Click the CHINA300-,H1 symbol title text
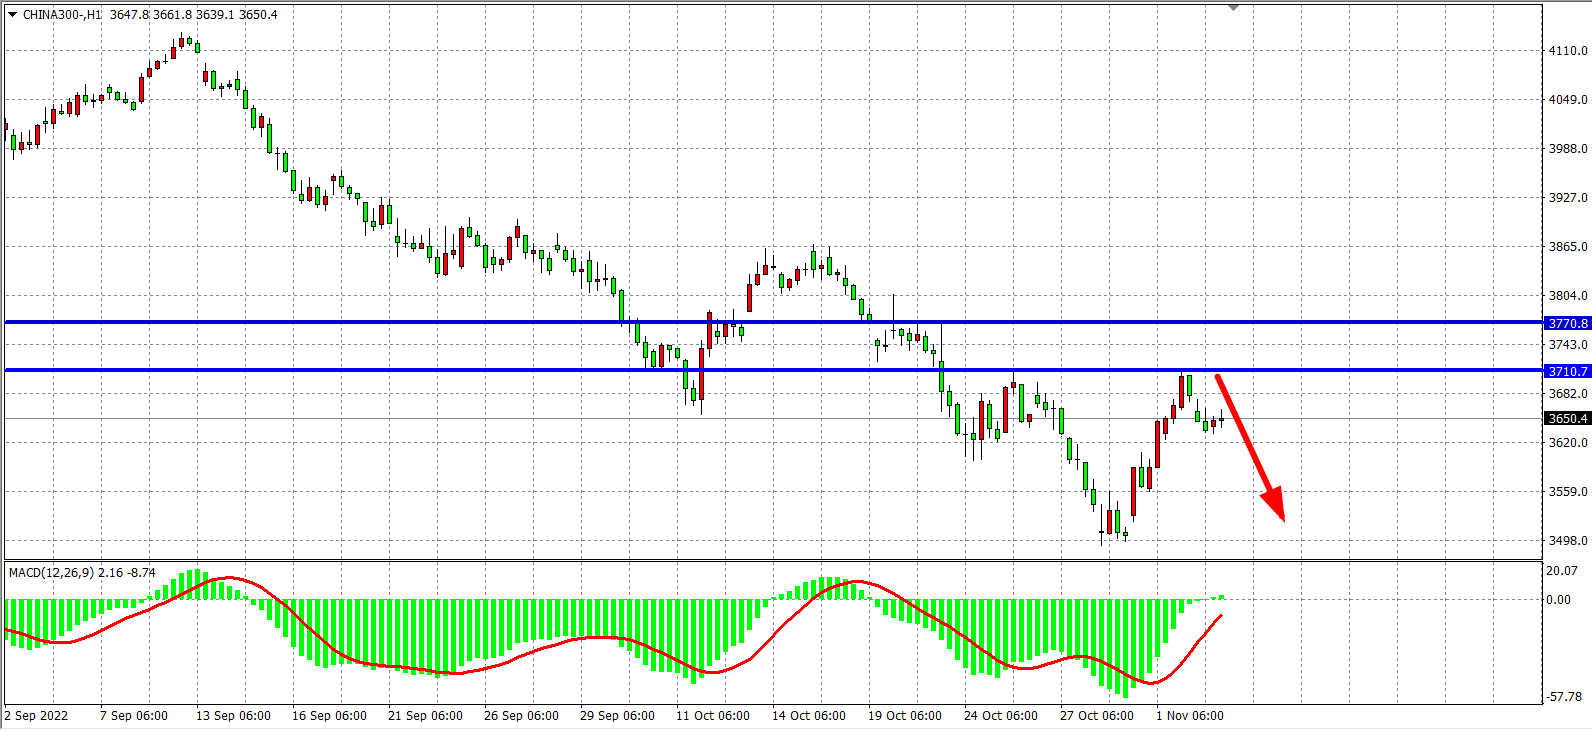 coord(62,15)
